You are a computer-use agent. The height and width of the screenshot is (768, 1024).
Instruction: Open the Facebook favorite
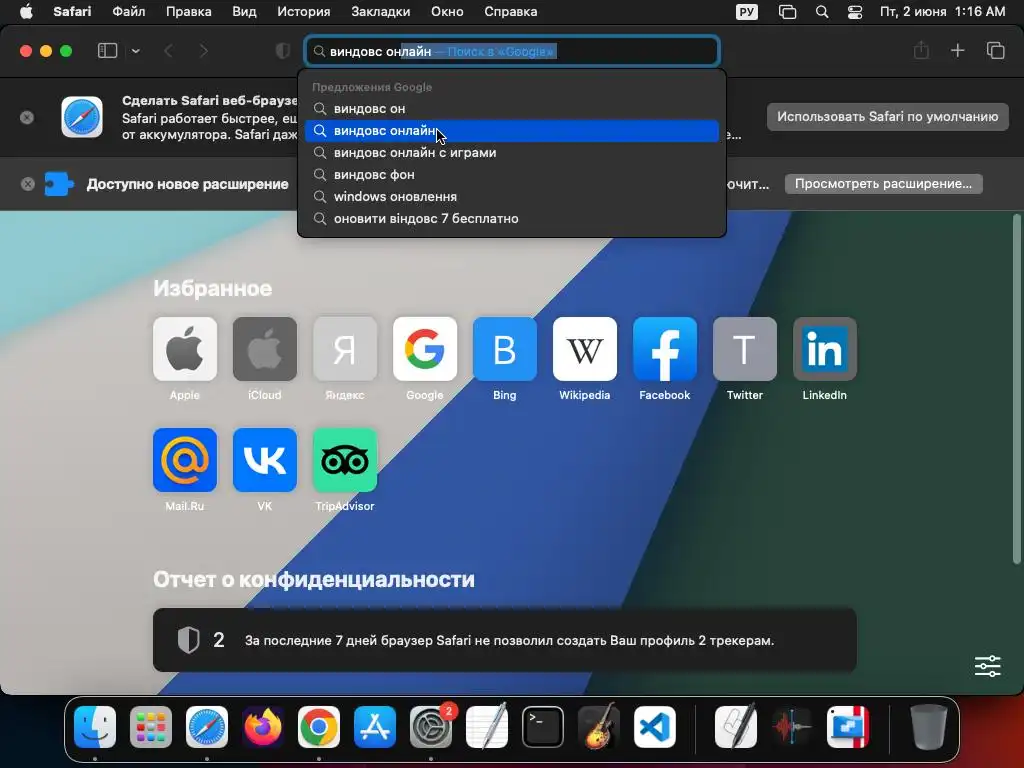click(665, 349)
